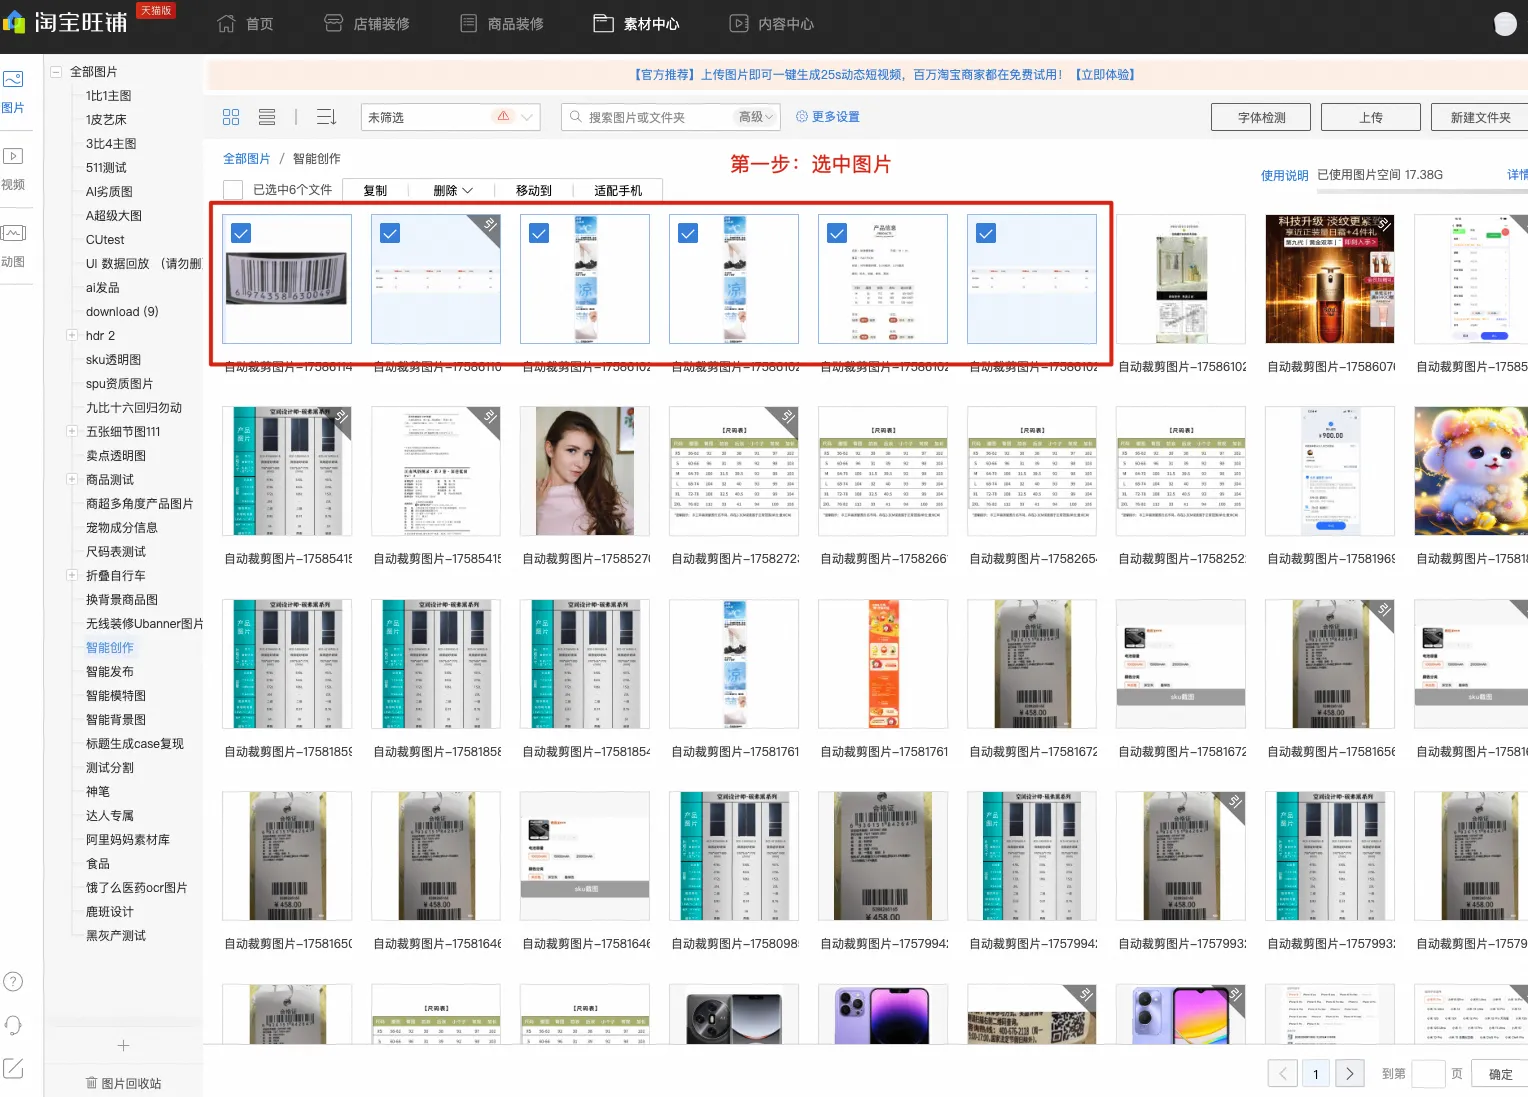Open the sort order icon
This screenshot has width=1528, height=1097.
(x=327, y=117)
